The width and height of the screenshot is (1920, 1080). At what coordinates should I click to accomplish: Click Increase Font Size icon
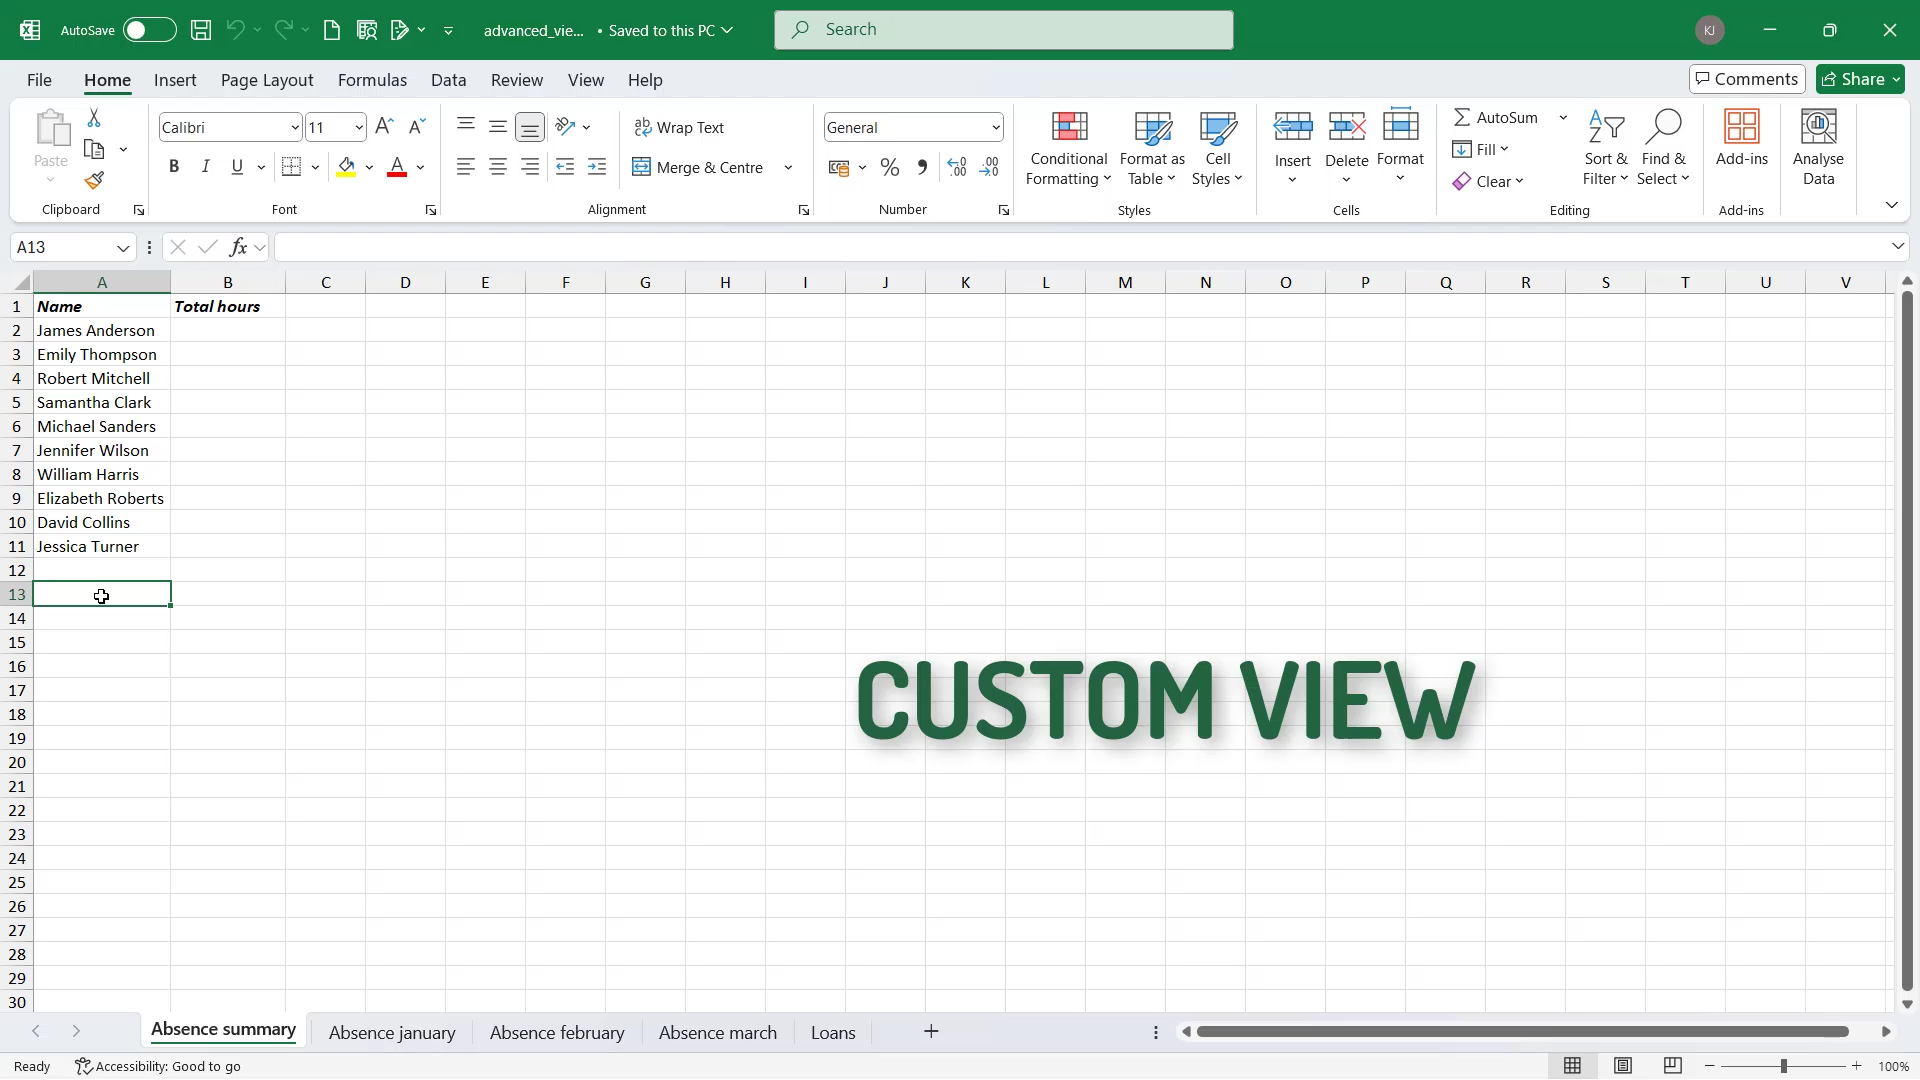[384, 127]
